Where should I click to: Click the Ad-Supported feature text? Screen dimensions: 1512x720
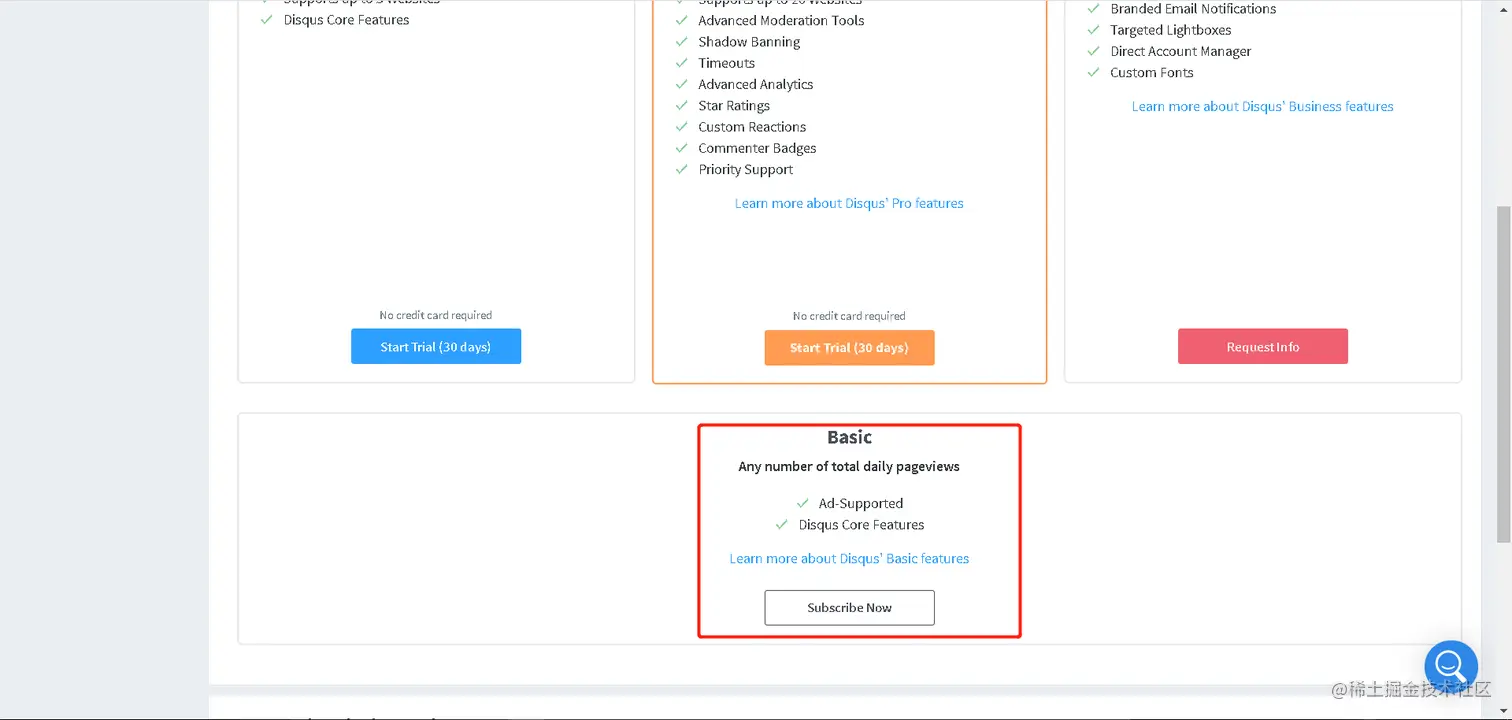pyautogui.click(x=861, y=503)
